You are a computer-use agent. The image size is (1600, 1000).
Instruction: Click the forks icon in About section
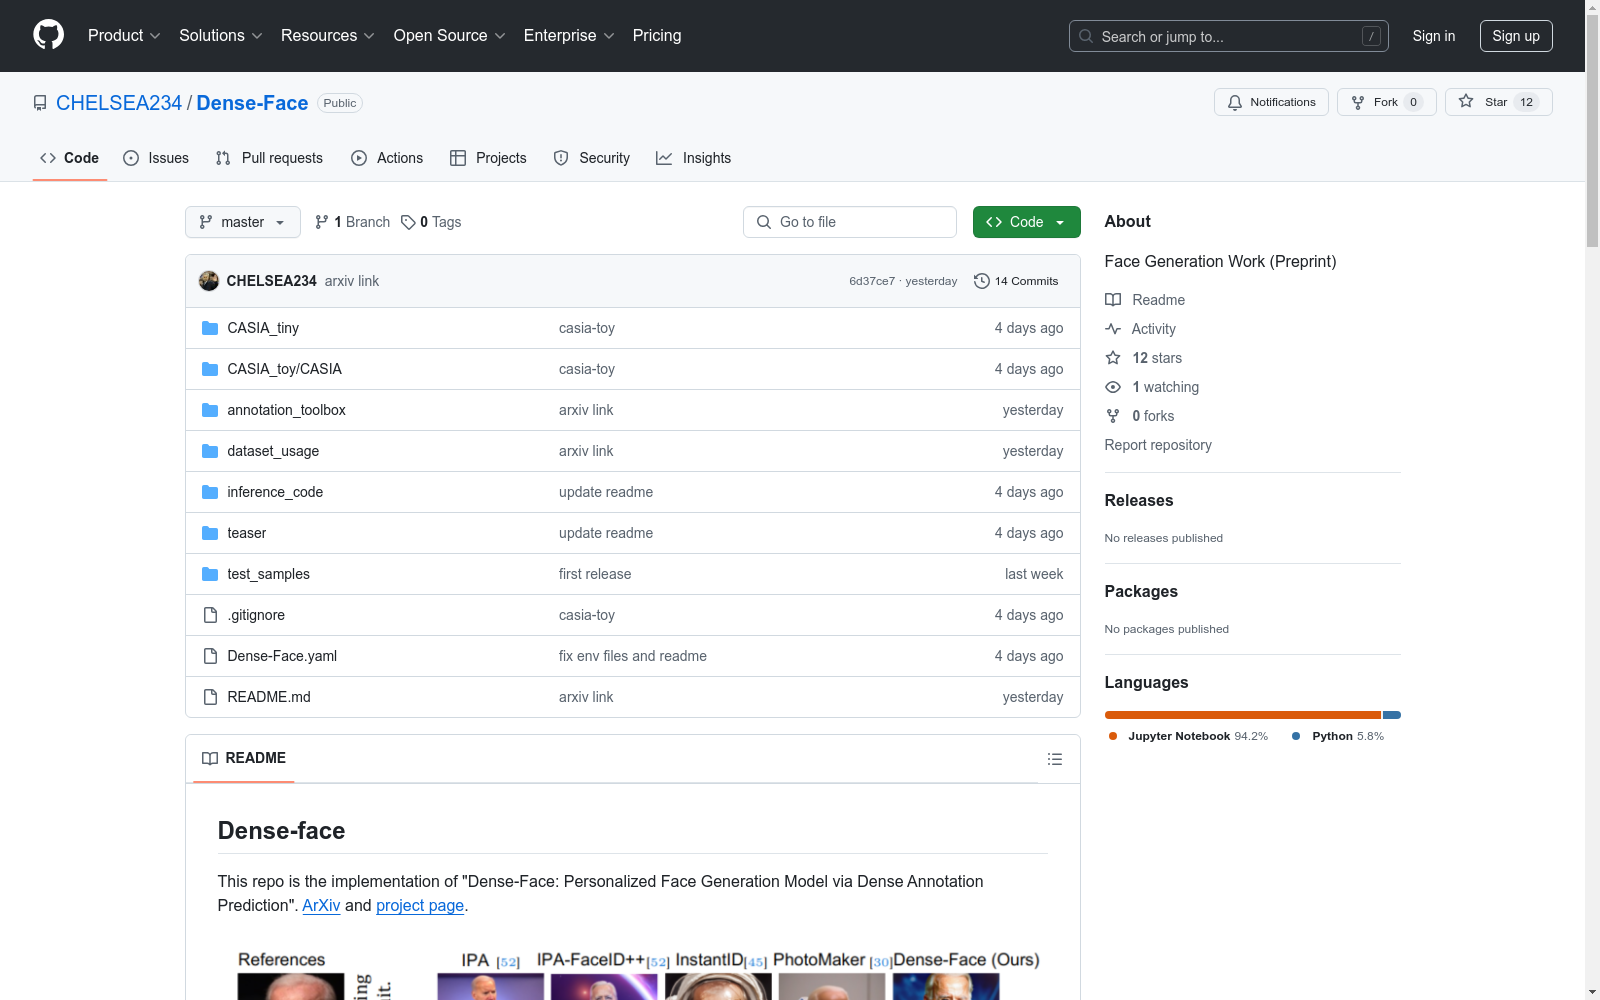[x=1113, y=416]
